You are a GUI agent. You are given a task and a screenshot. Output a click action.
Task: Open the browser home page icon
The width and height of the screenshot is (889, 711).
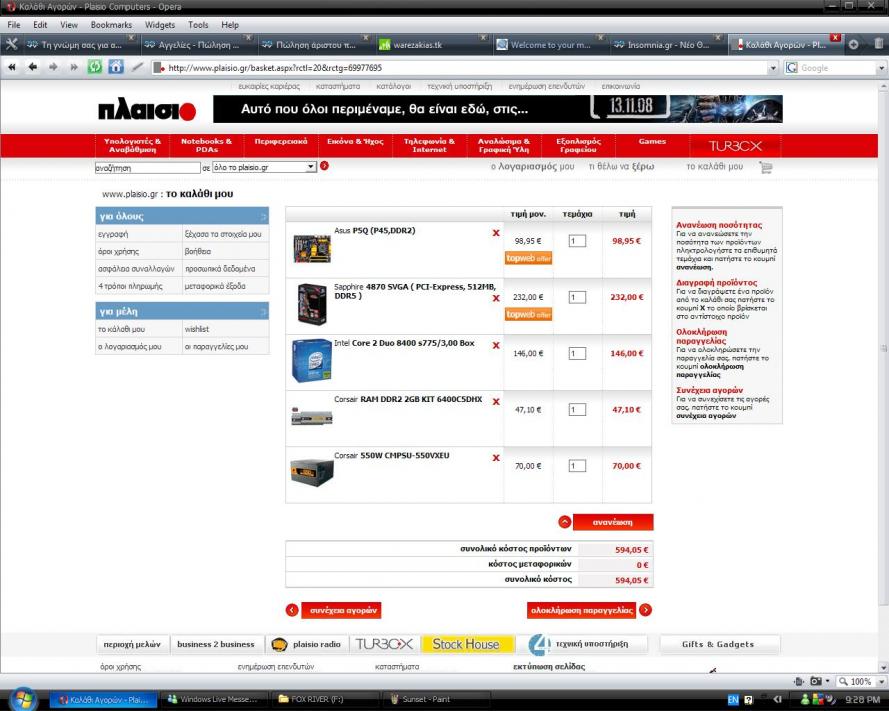[x=116, y=67]
